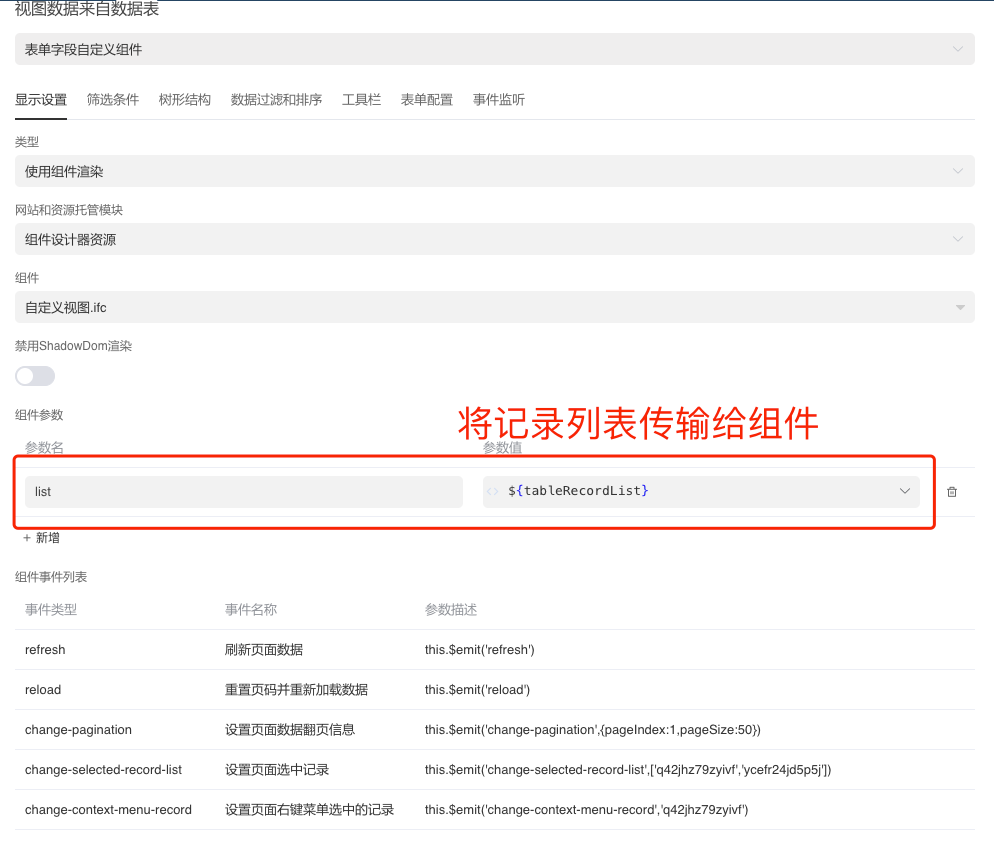This screenshot has width=994, height=852.
Task: Switch to the 工具栏 tab
Action: 361,99
